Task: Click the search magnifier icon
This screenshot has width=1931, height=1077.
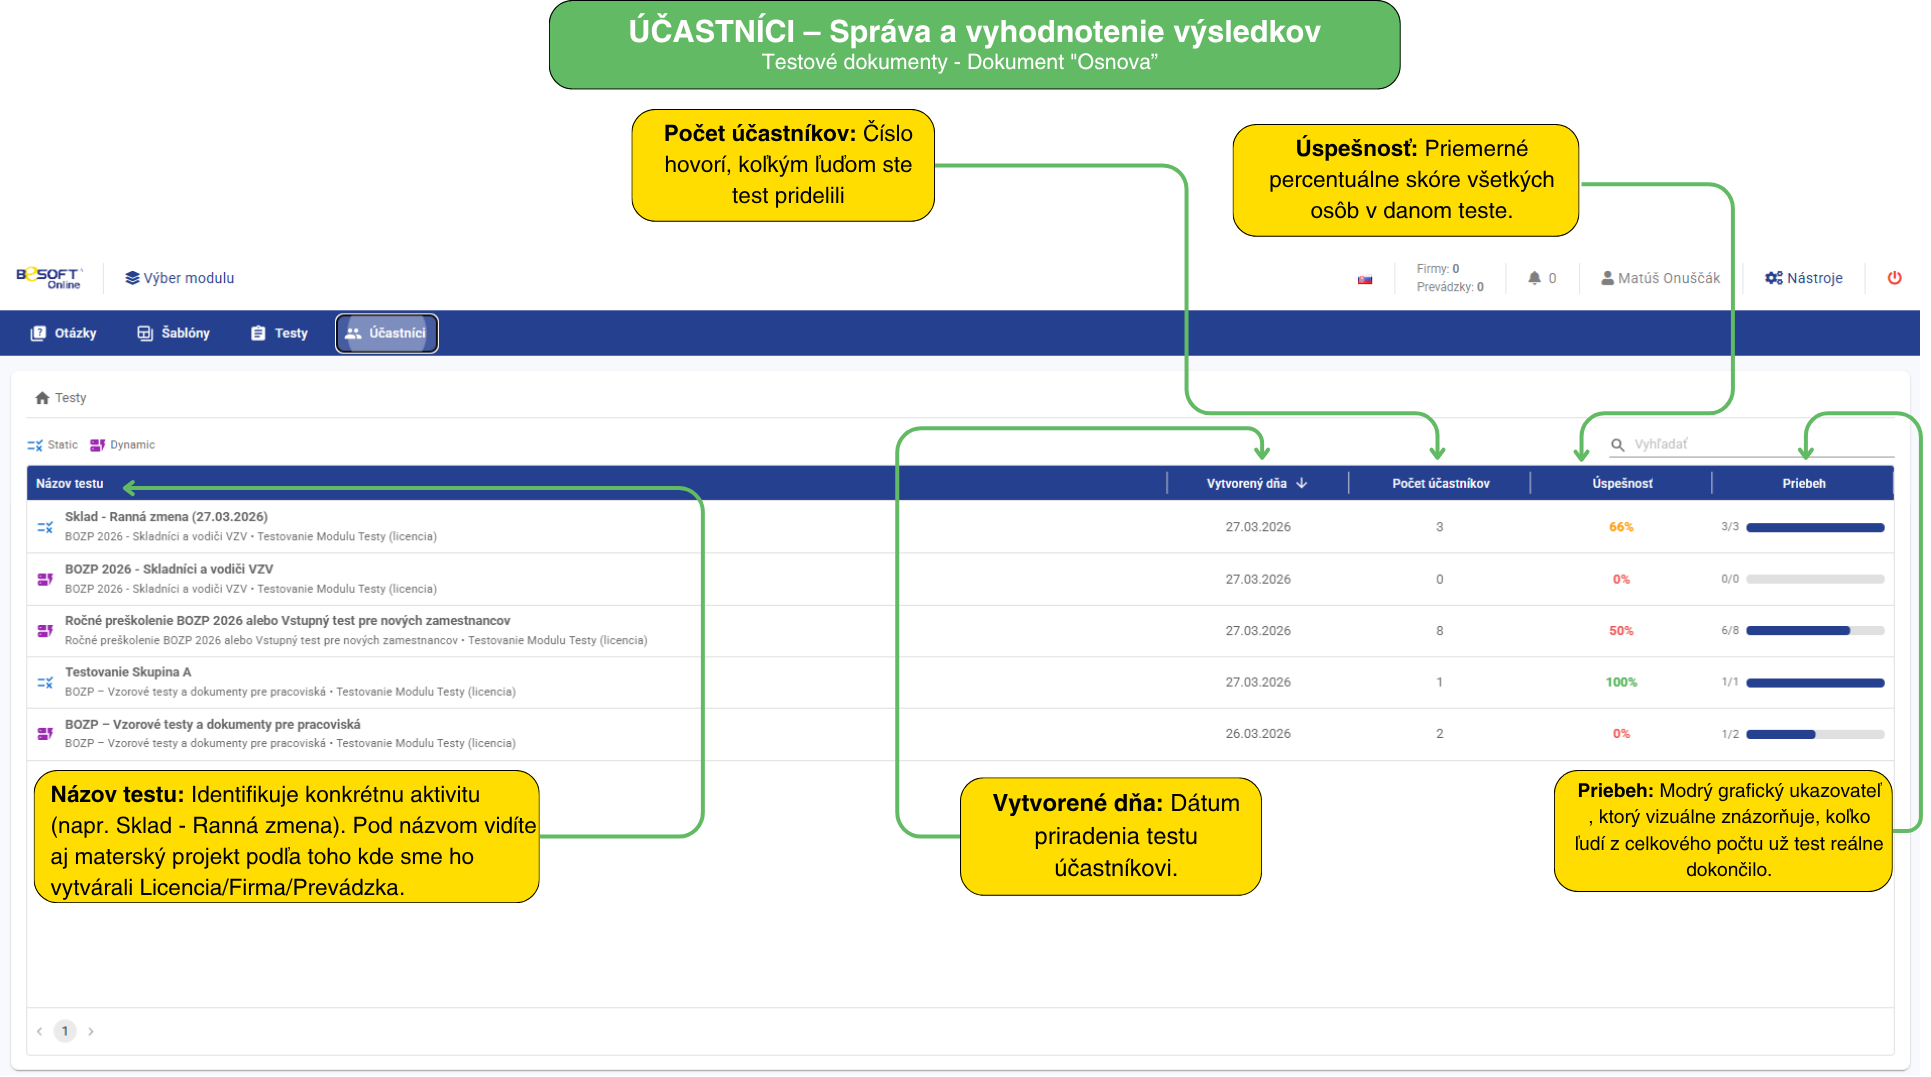Action: [x=1617, y=445]
